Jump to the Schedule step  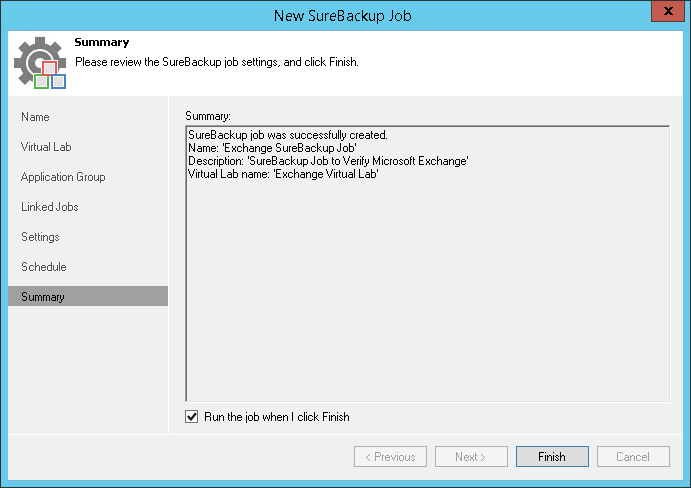pos(44,267)
